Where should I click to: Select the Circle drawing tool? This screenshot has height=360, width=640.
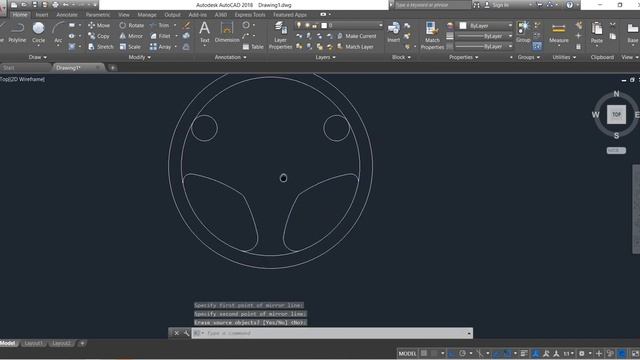(38, 32)
